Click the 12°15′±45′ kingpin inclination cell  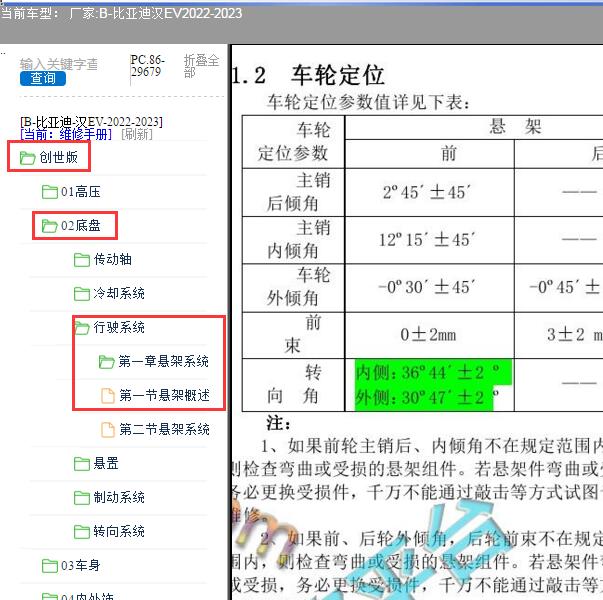430,240
